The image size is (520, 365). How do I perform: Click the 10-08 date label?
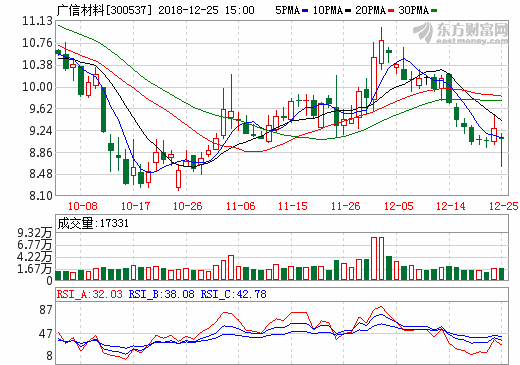(x=82, y=206)
